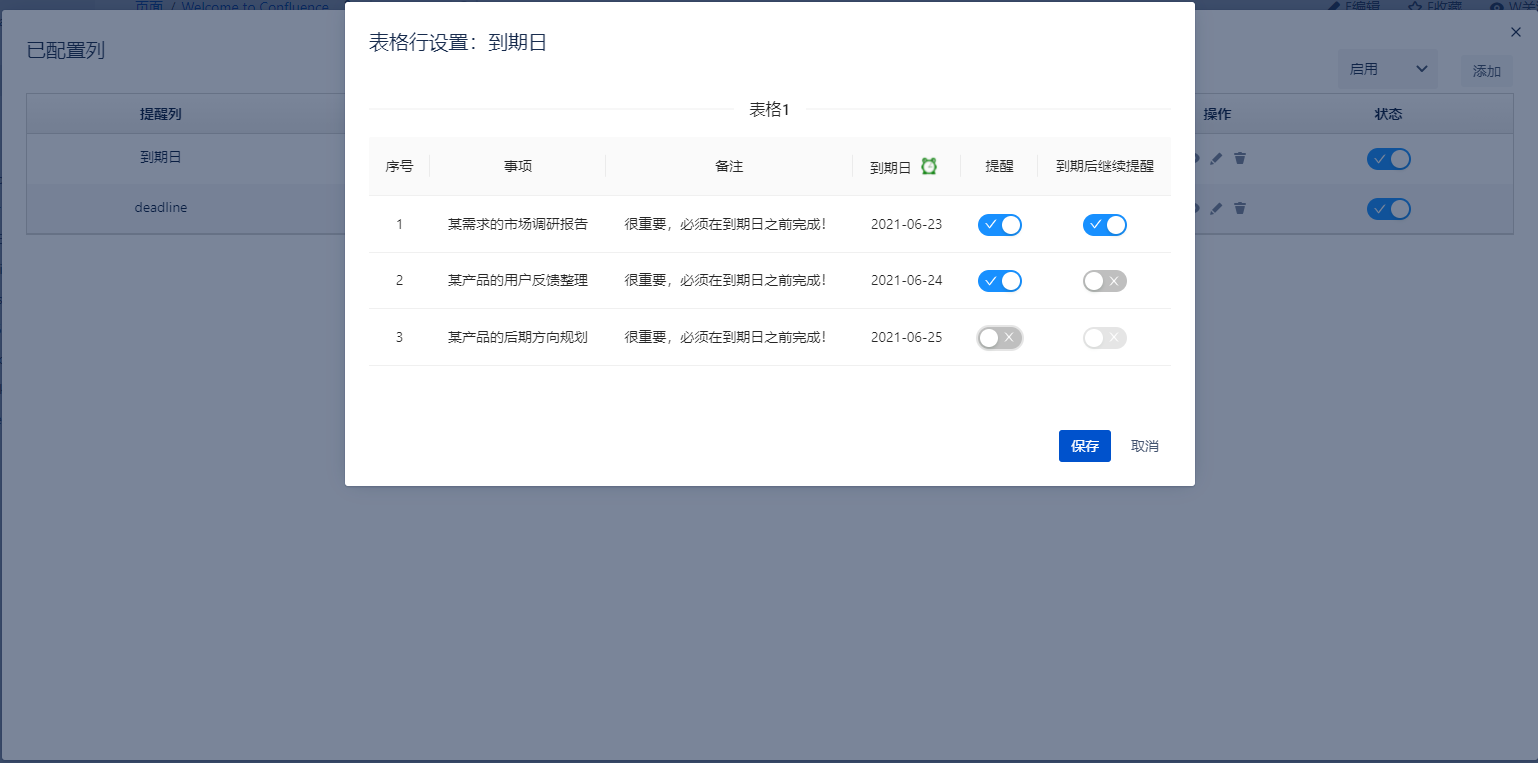Click the 添加 button to add a column

pyautogui.click(x=1486, y=71)
